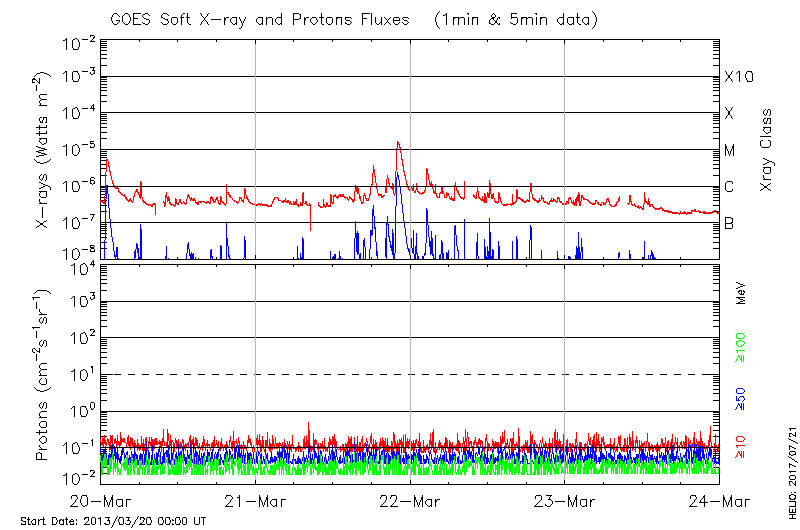Click the red X-ray flare peak near 22-Mar
Screen dimensions: 800x530
pyautogui.click(x=398, y=143)
